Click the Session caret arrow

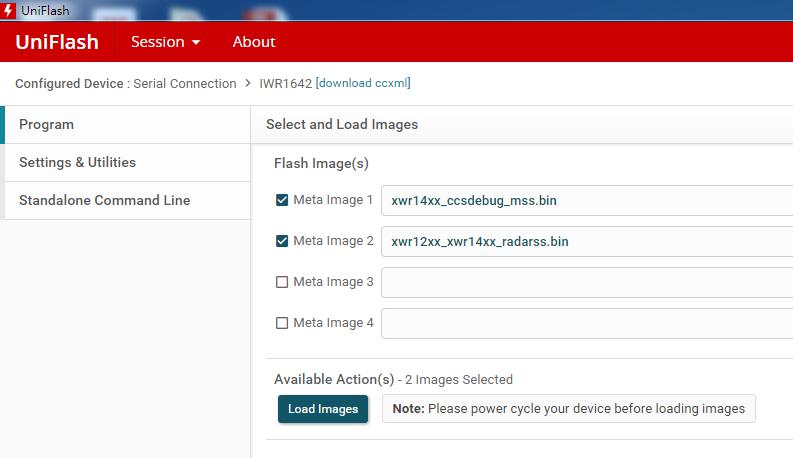coord(196,42)
